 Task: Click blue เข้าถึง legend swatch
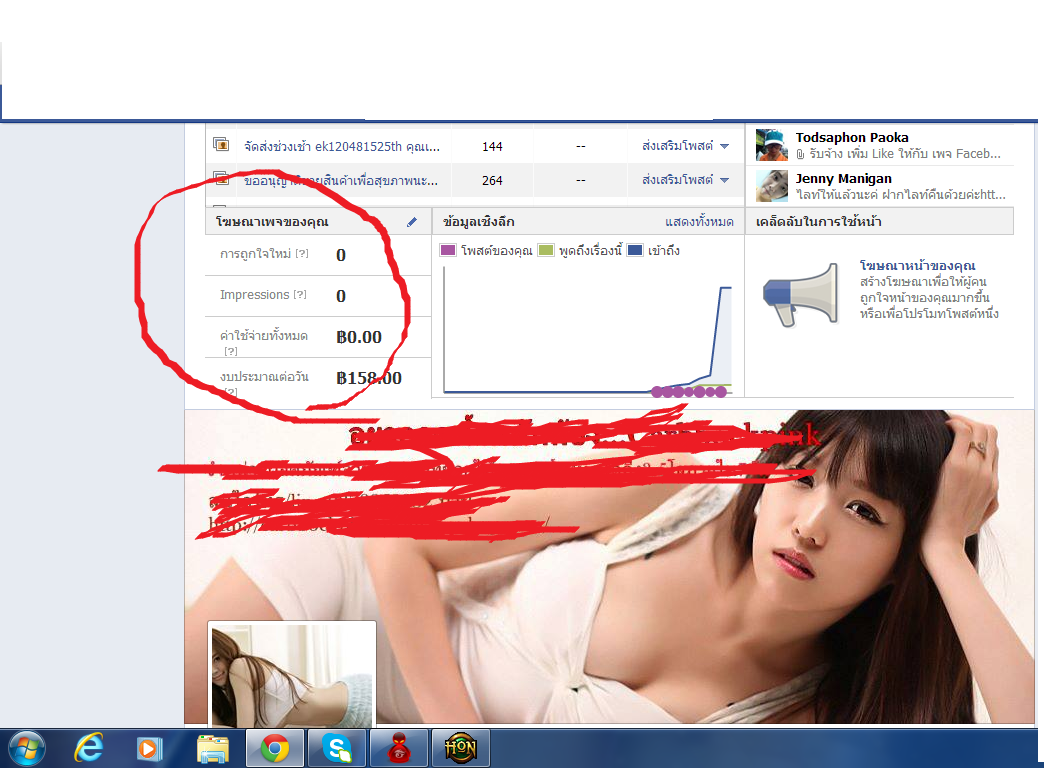point(635,250)
